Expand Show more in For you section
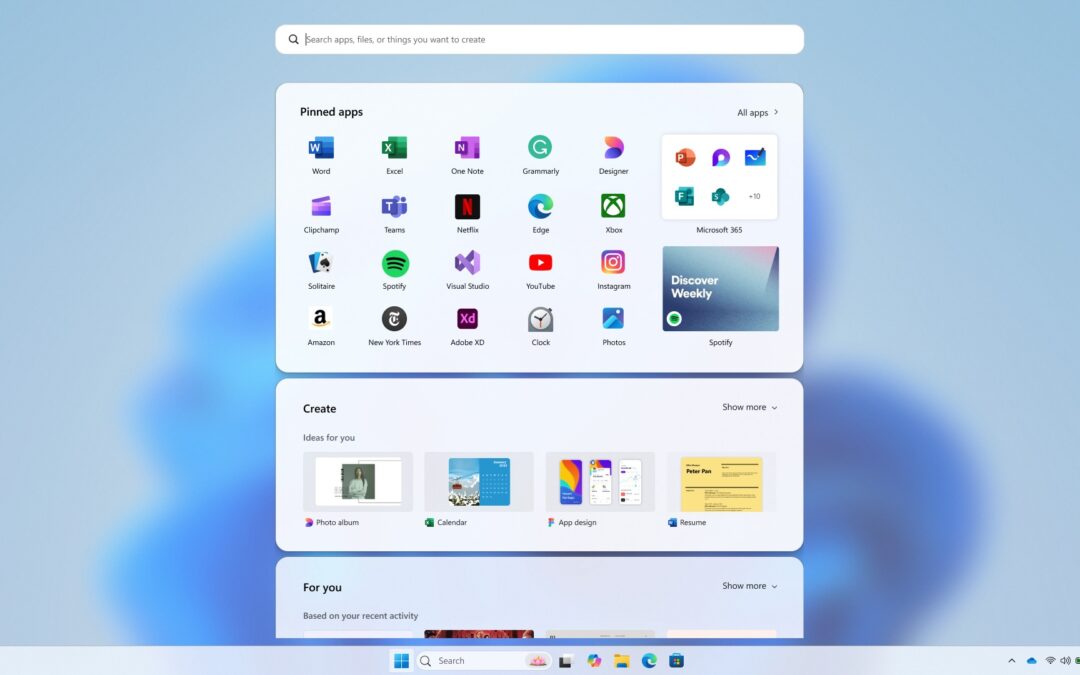Screen dimensions: 1080x675 click(749, 585)
